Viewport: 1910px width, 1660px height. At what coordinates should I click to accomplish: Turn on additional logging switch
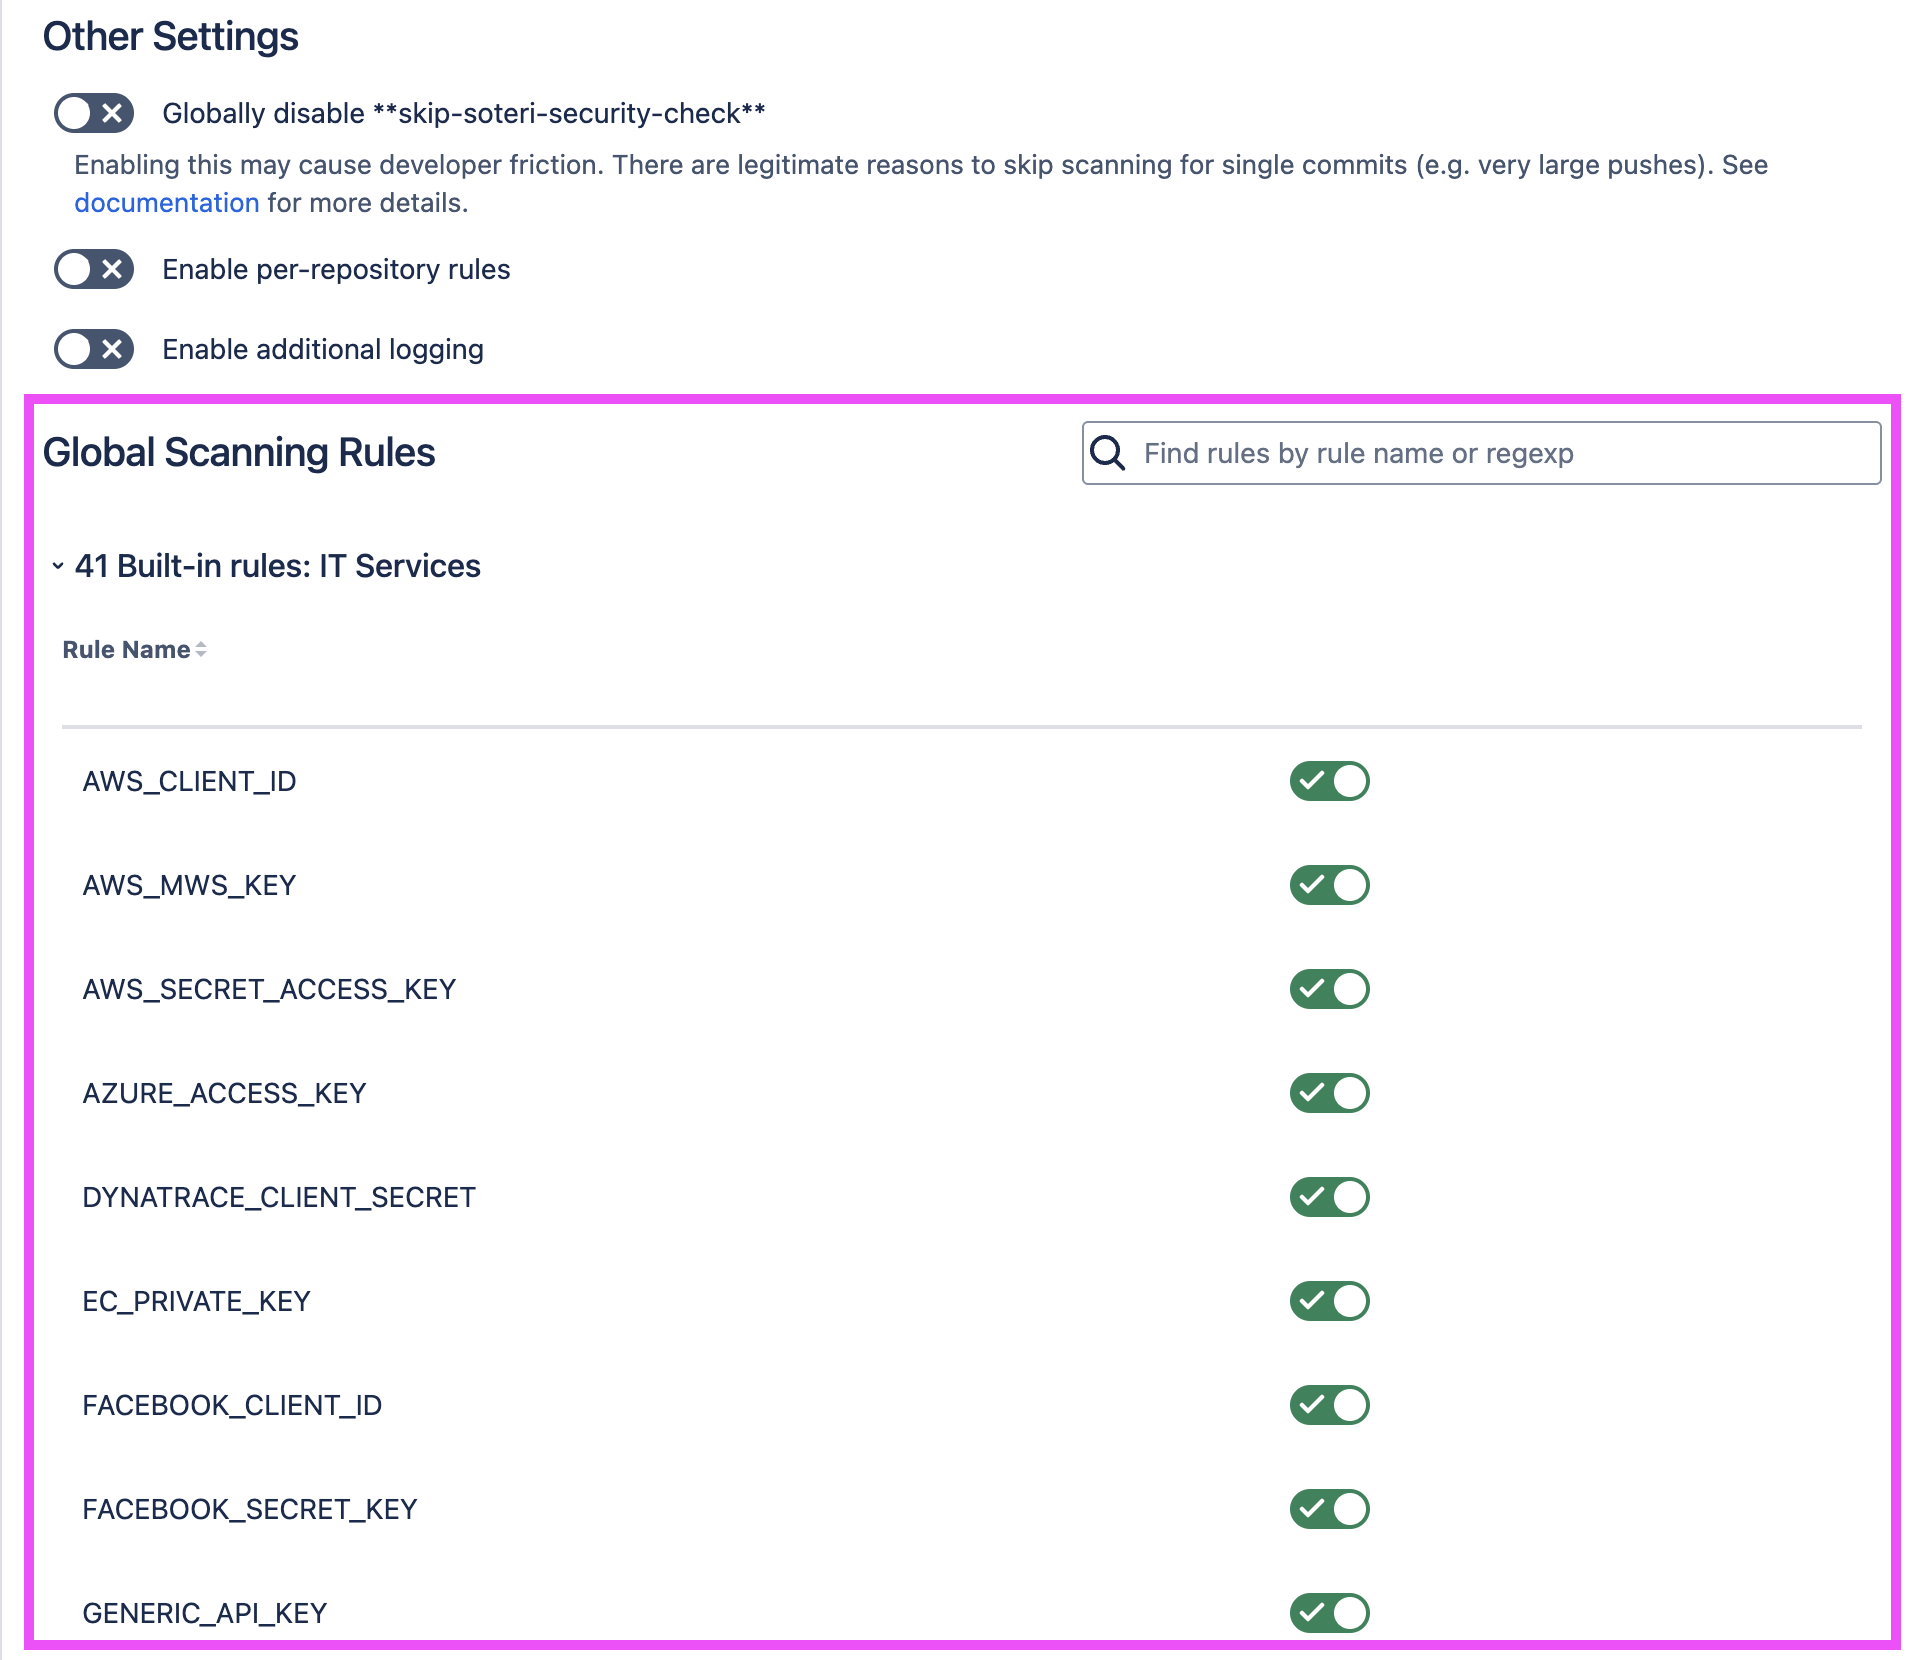[x=94, y=349]
